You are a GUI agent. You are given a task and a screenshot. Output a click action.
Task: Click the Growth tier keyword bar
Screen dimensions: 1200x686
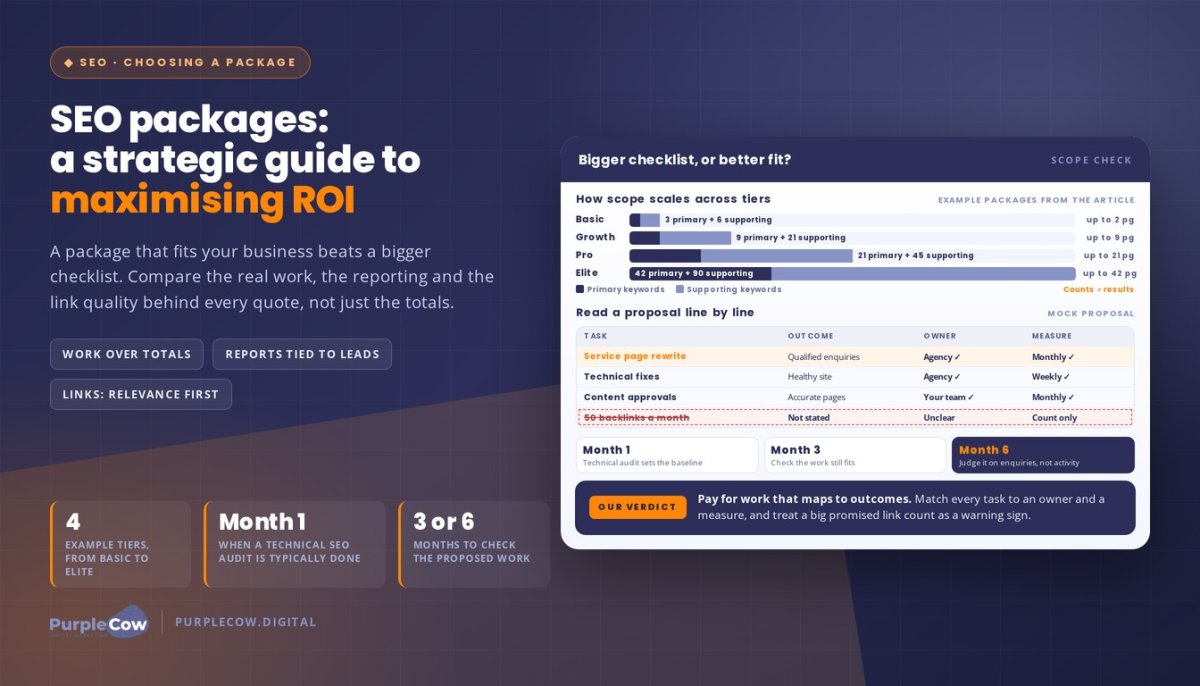[x=852, y=238]
